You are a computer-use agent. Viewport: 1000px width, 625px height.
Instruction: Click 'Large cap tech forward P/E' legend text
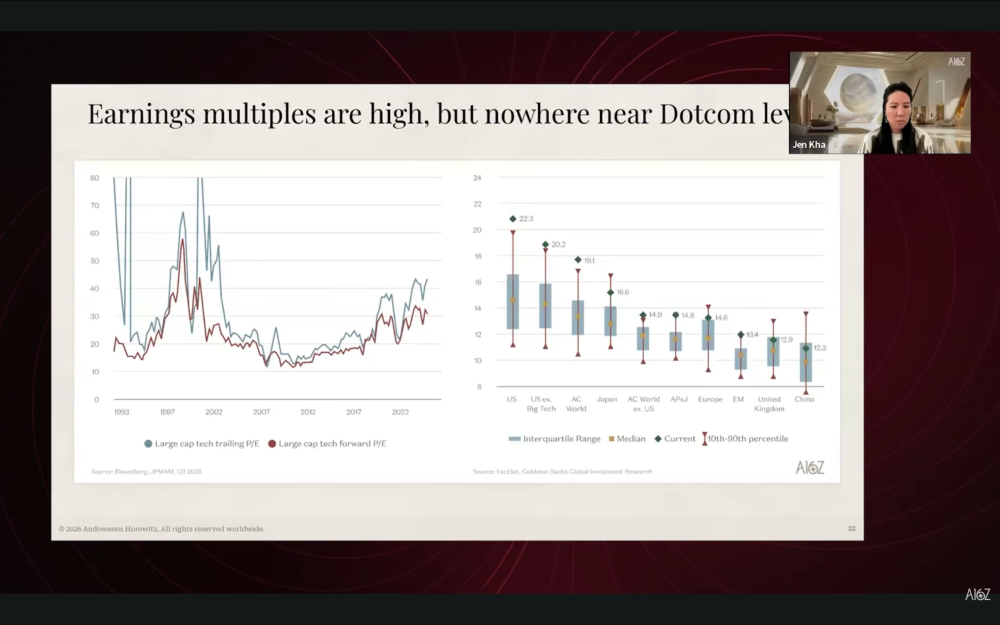(x=332, y=444)
